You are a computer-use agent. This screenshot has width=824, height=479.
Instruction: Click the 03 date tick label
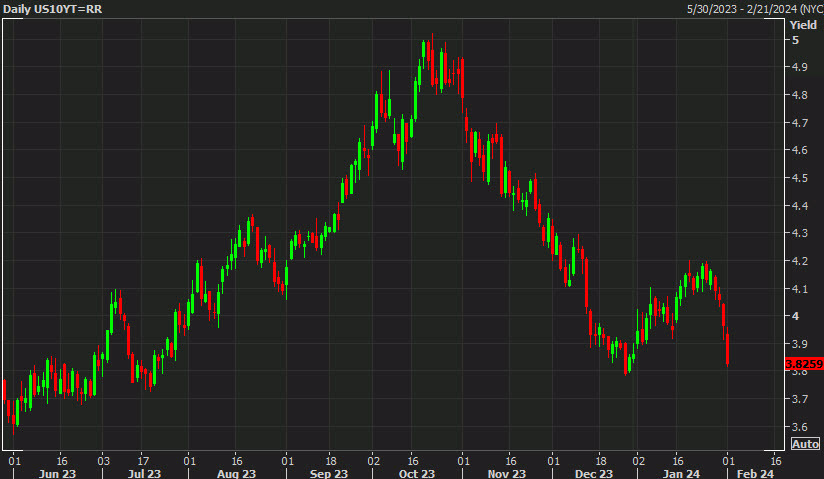click(104, 461)
